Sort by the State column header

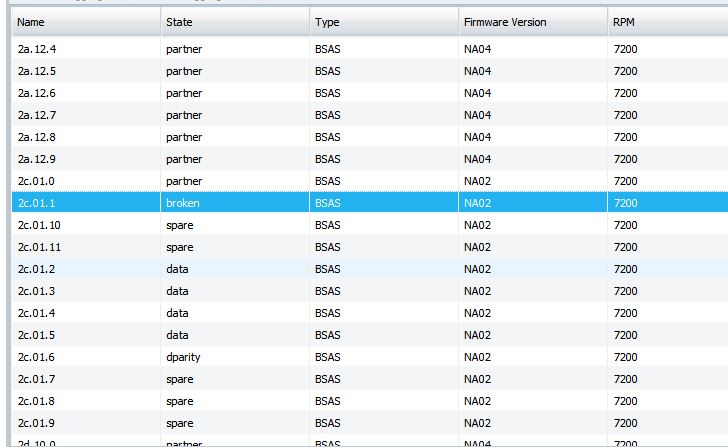tap(235, 22)
